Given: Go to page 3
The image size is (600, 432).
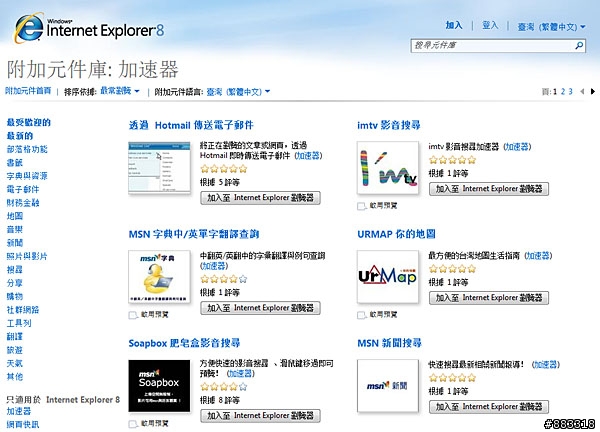Looking at the screenshot, I should click(570, 91).
